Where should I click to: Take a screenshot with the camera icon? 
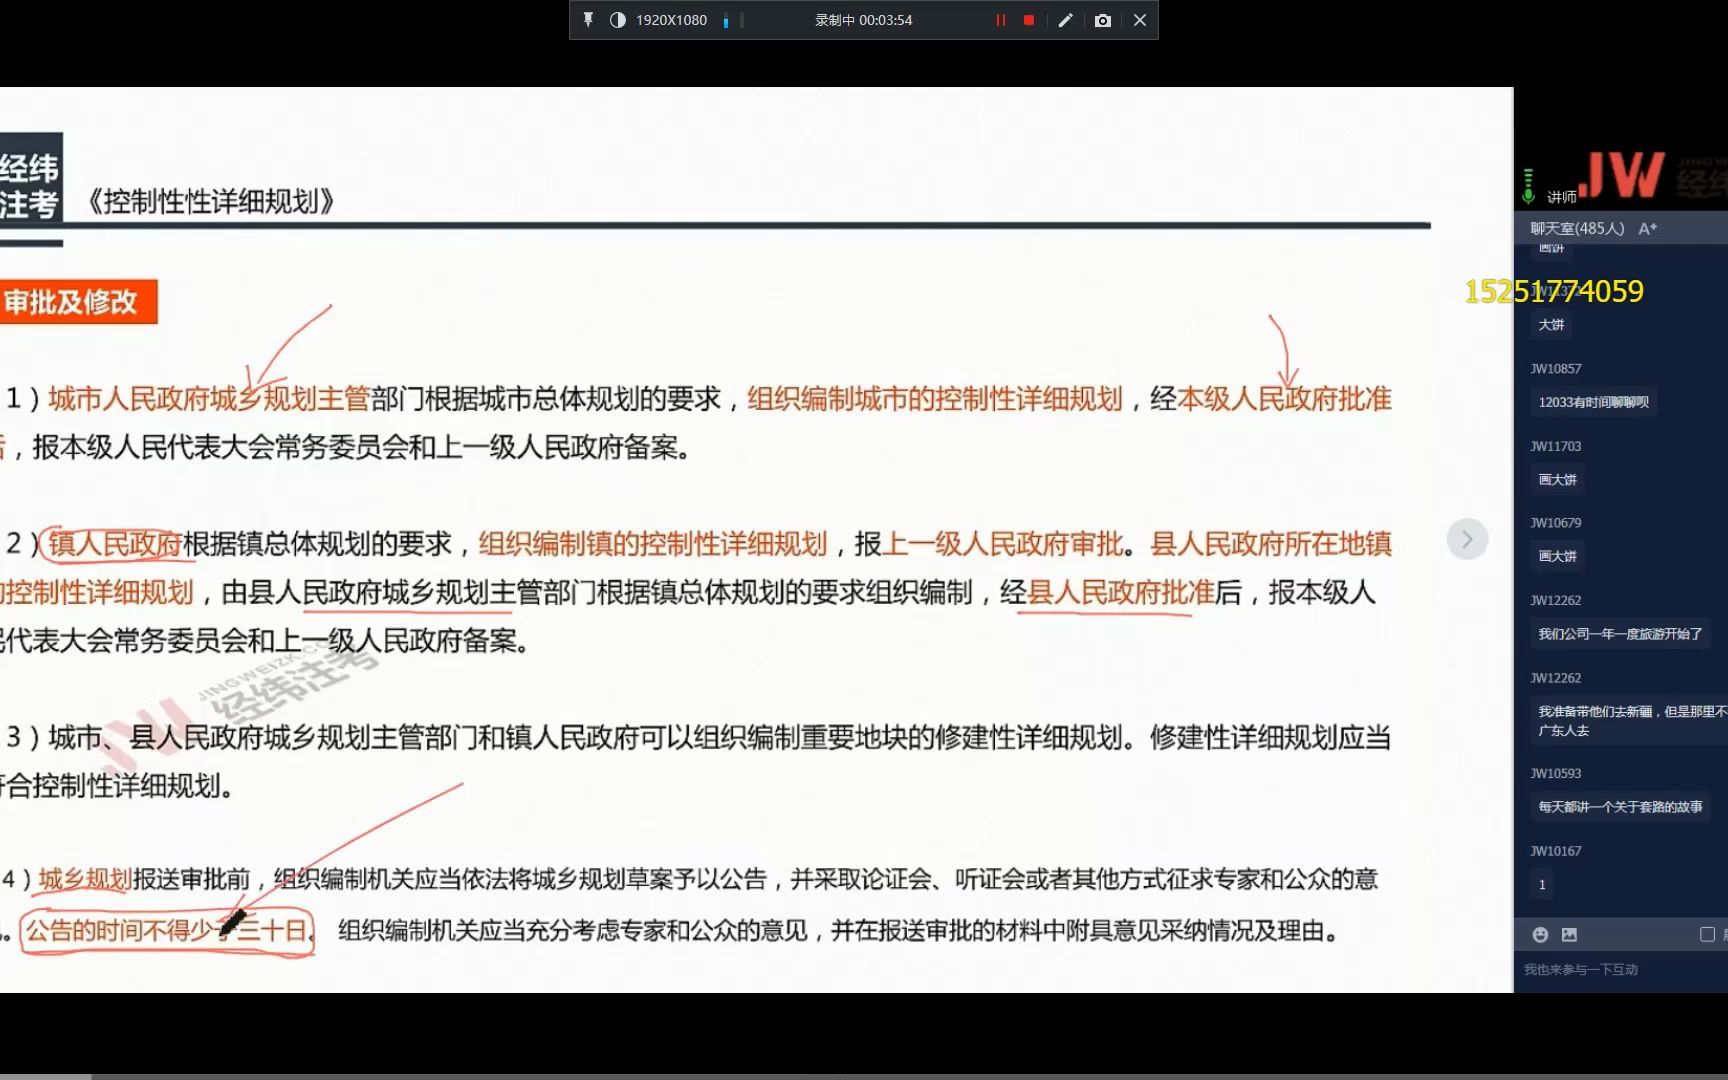pos(1102,20)
